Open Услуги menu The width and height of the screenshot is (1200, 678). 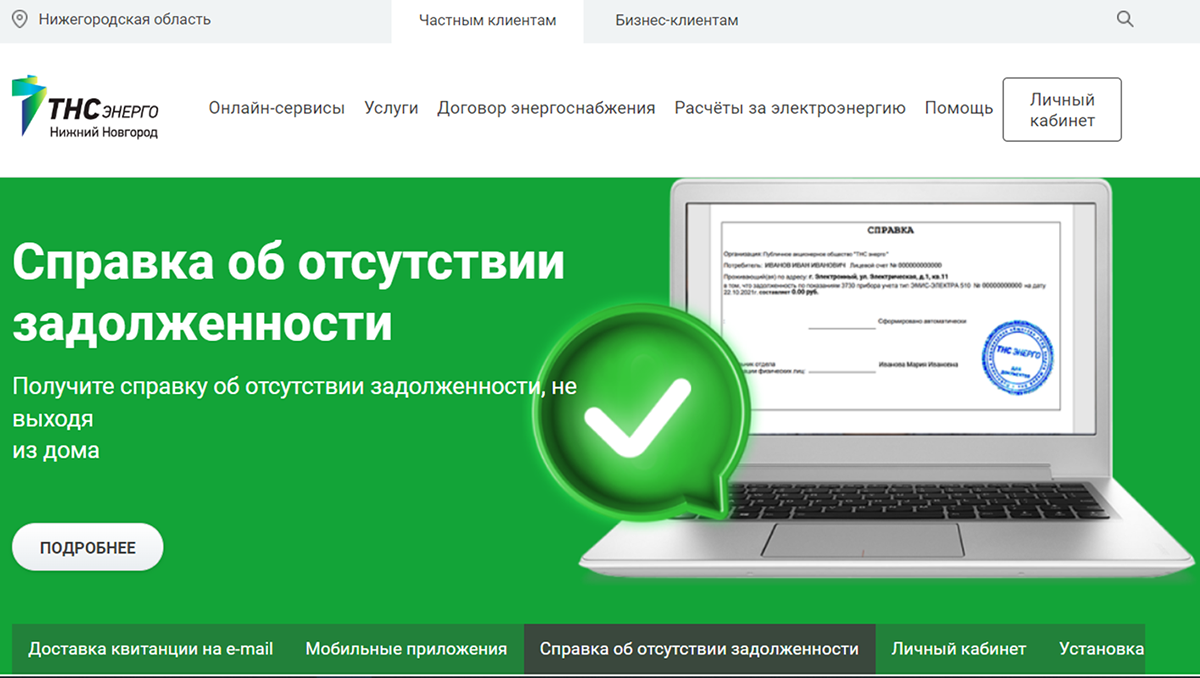pos(391,108)
